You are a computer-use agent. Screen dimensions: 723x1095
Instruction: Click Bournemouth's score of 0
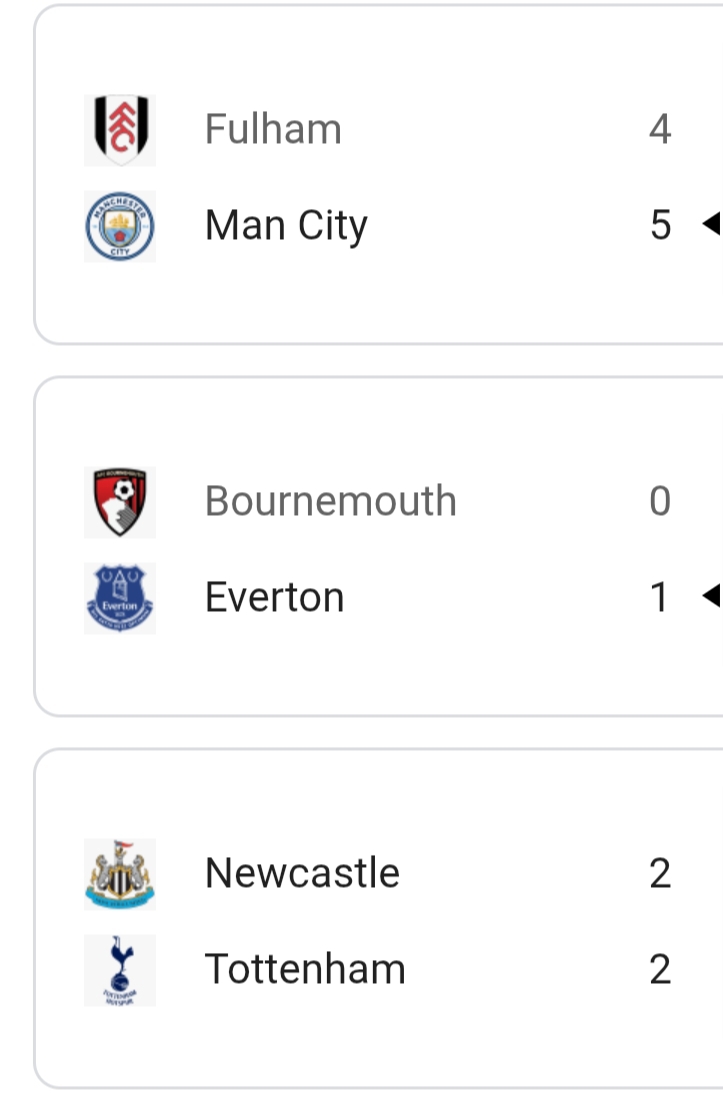(x=660, y=502)
